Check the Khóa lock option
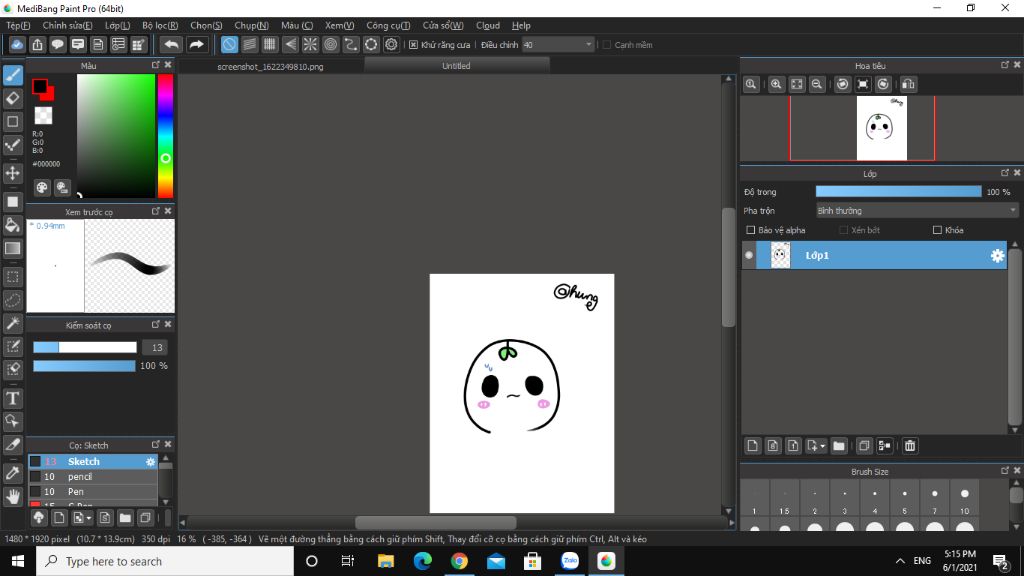The image size is (1024, 576). point(937,230)
